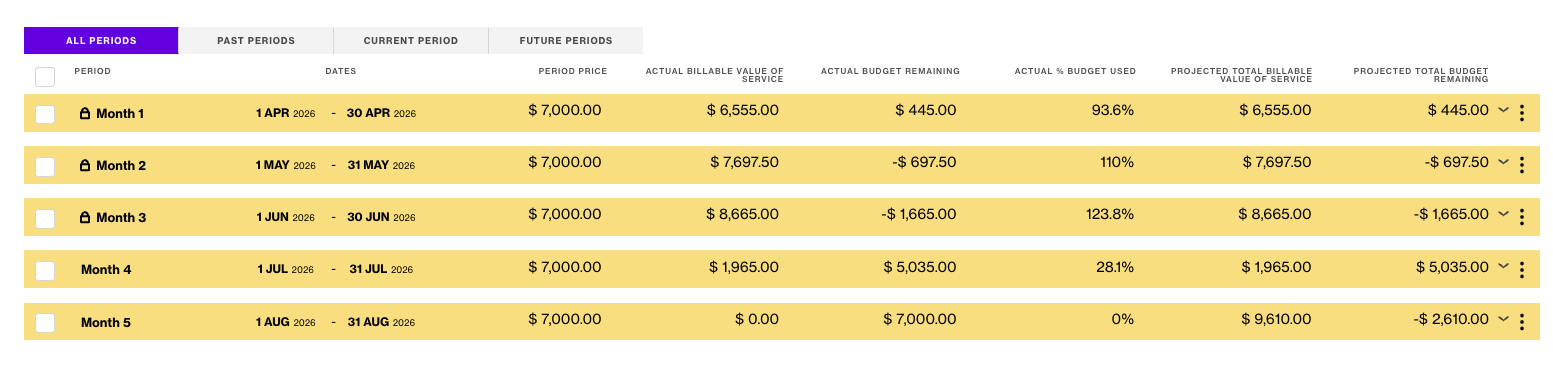Expand the Month 5 row chevron

[x=1502, y=318]
